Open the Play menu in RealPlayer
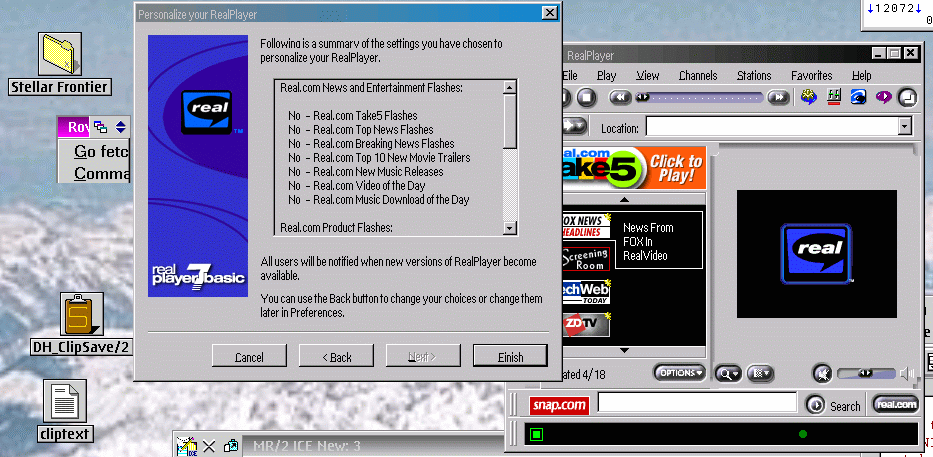The width and height of the screenshot is (933, 457). pos(606,76)
